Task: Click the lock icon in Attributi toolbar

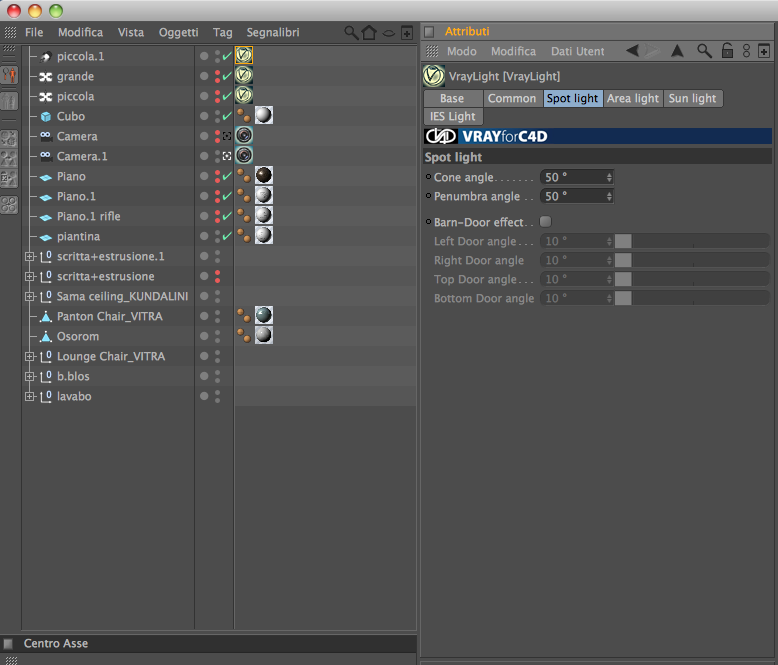Action: click(727, 51)
